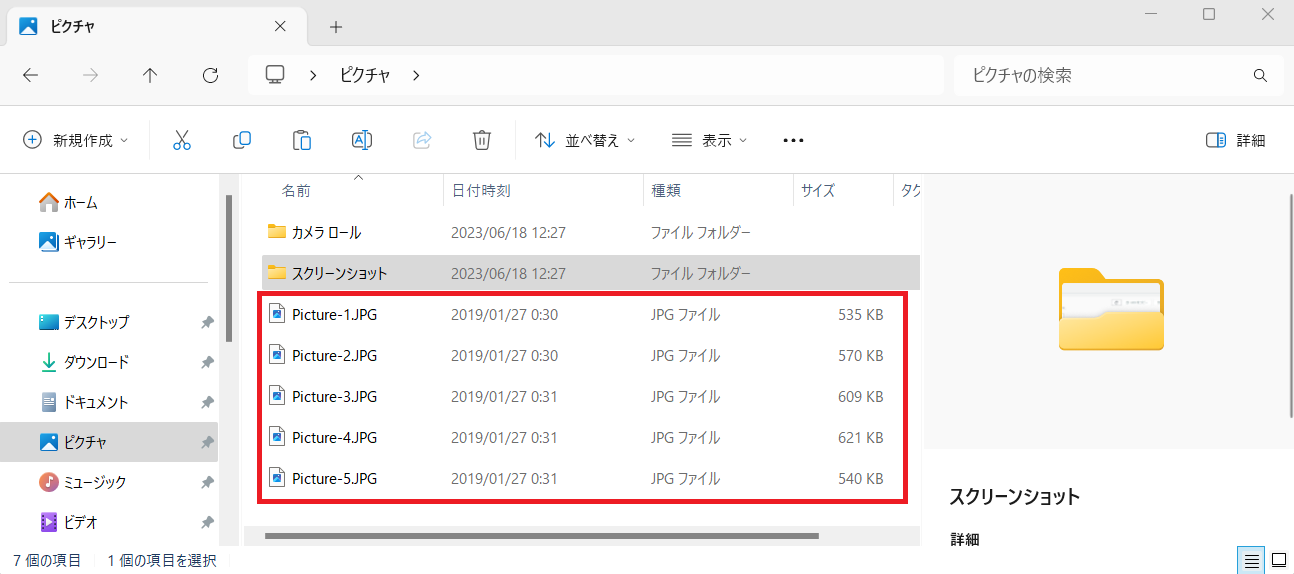Sort by the 日付時刻 column header
1294x574 pixels.
pyautogui.click(x=481, y=190)
